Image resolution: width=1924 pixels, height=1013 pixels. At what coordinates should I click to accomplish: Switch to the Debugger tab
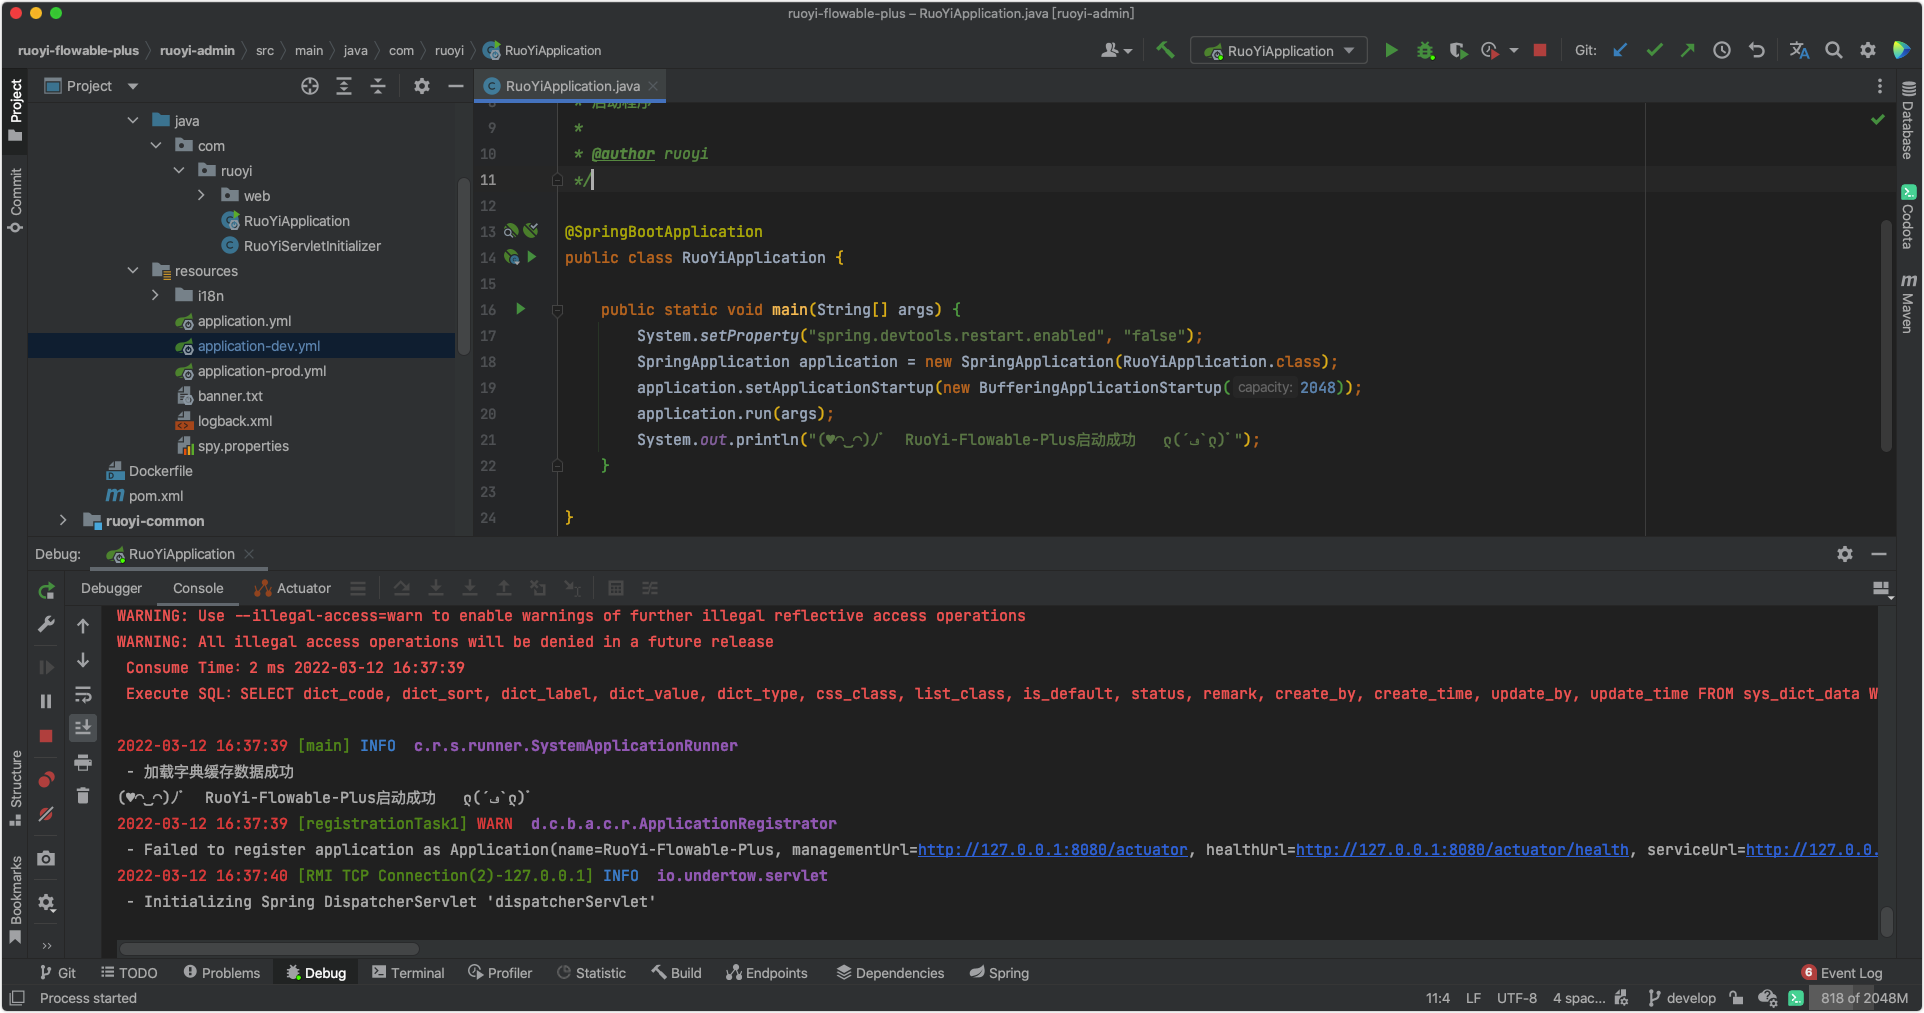[x=111, y=588]
